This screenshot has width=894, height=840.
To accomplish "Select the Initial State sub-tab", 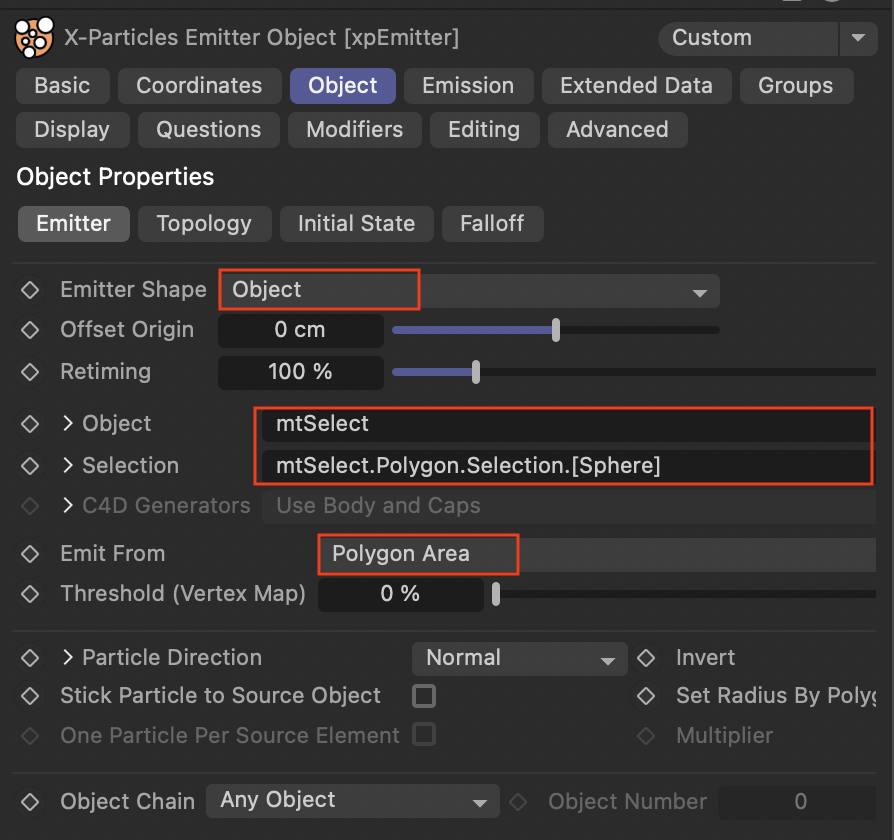I will [x=357, y=224].
